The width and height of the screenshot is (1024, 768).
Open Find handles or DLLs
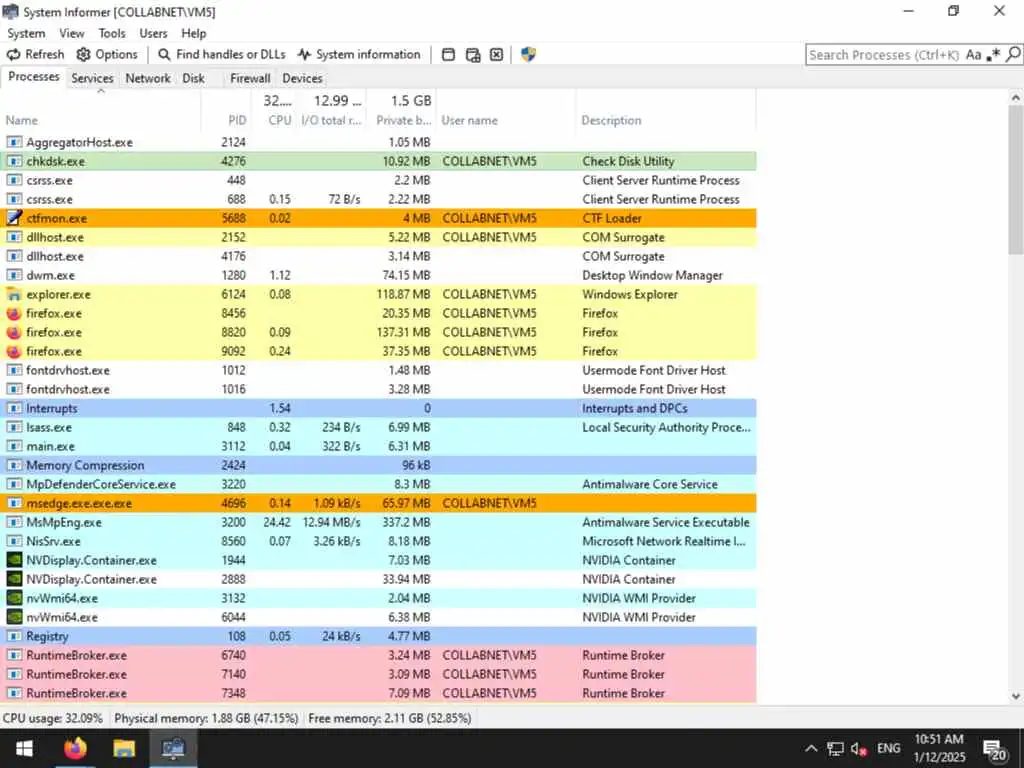[222, 55]
